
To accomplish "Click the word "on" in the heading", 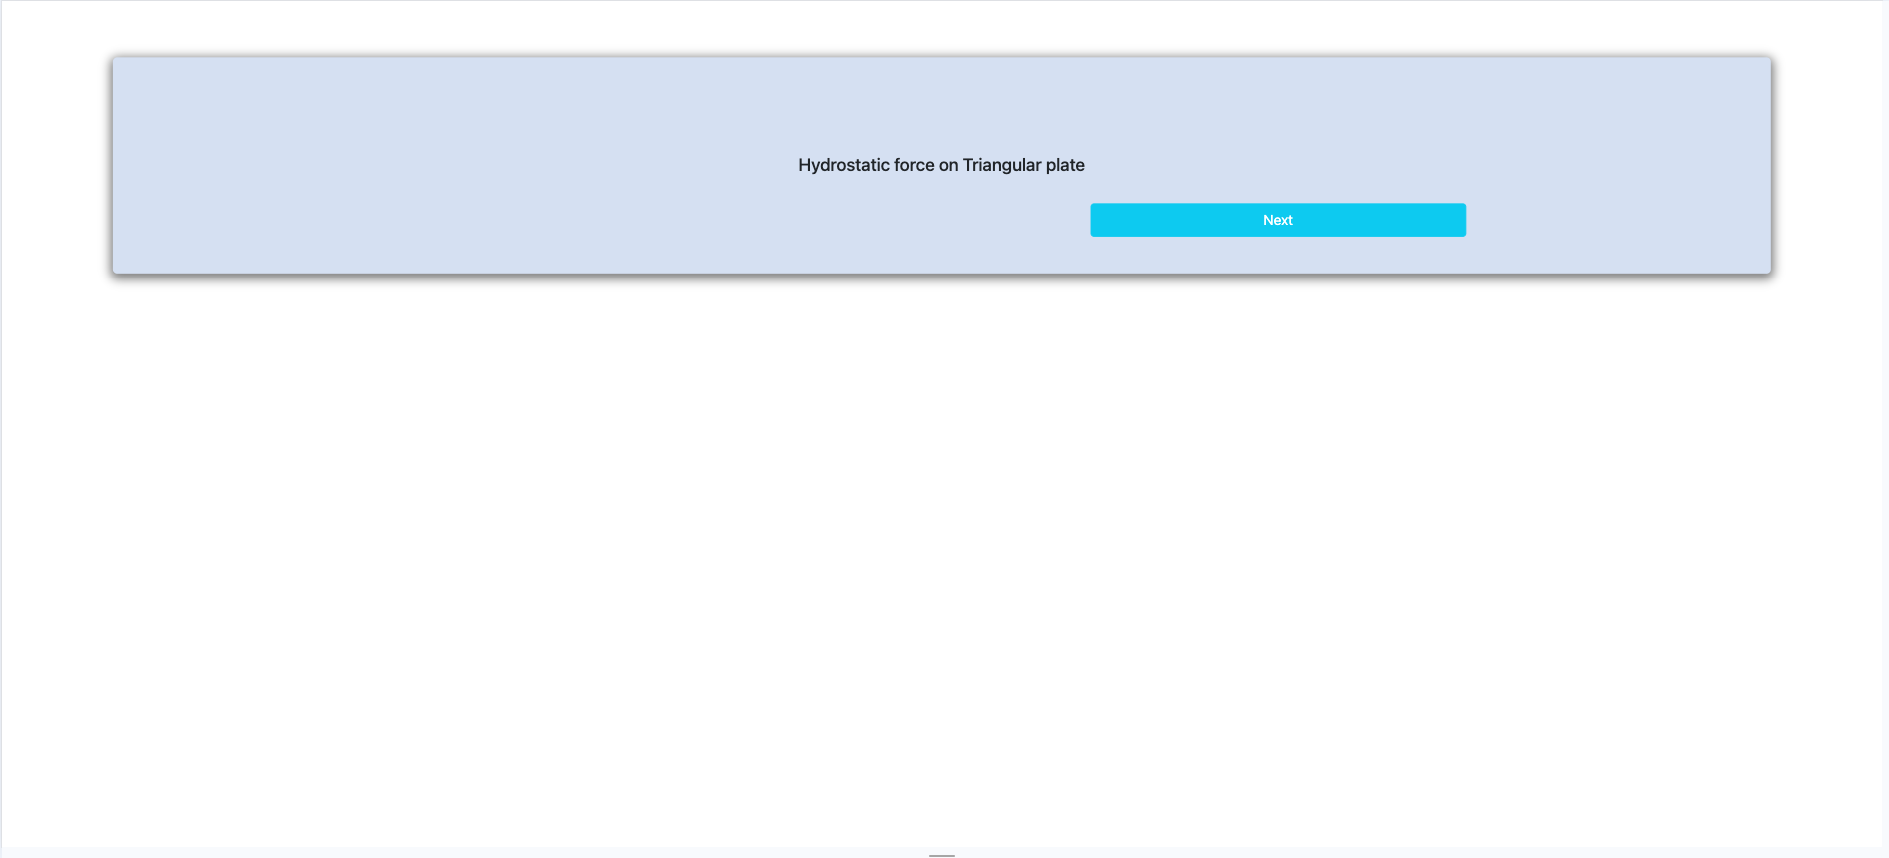I will (948, 165).
